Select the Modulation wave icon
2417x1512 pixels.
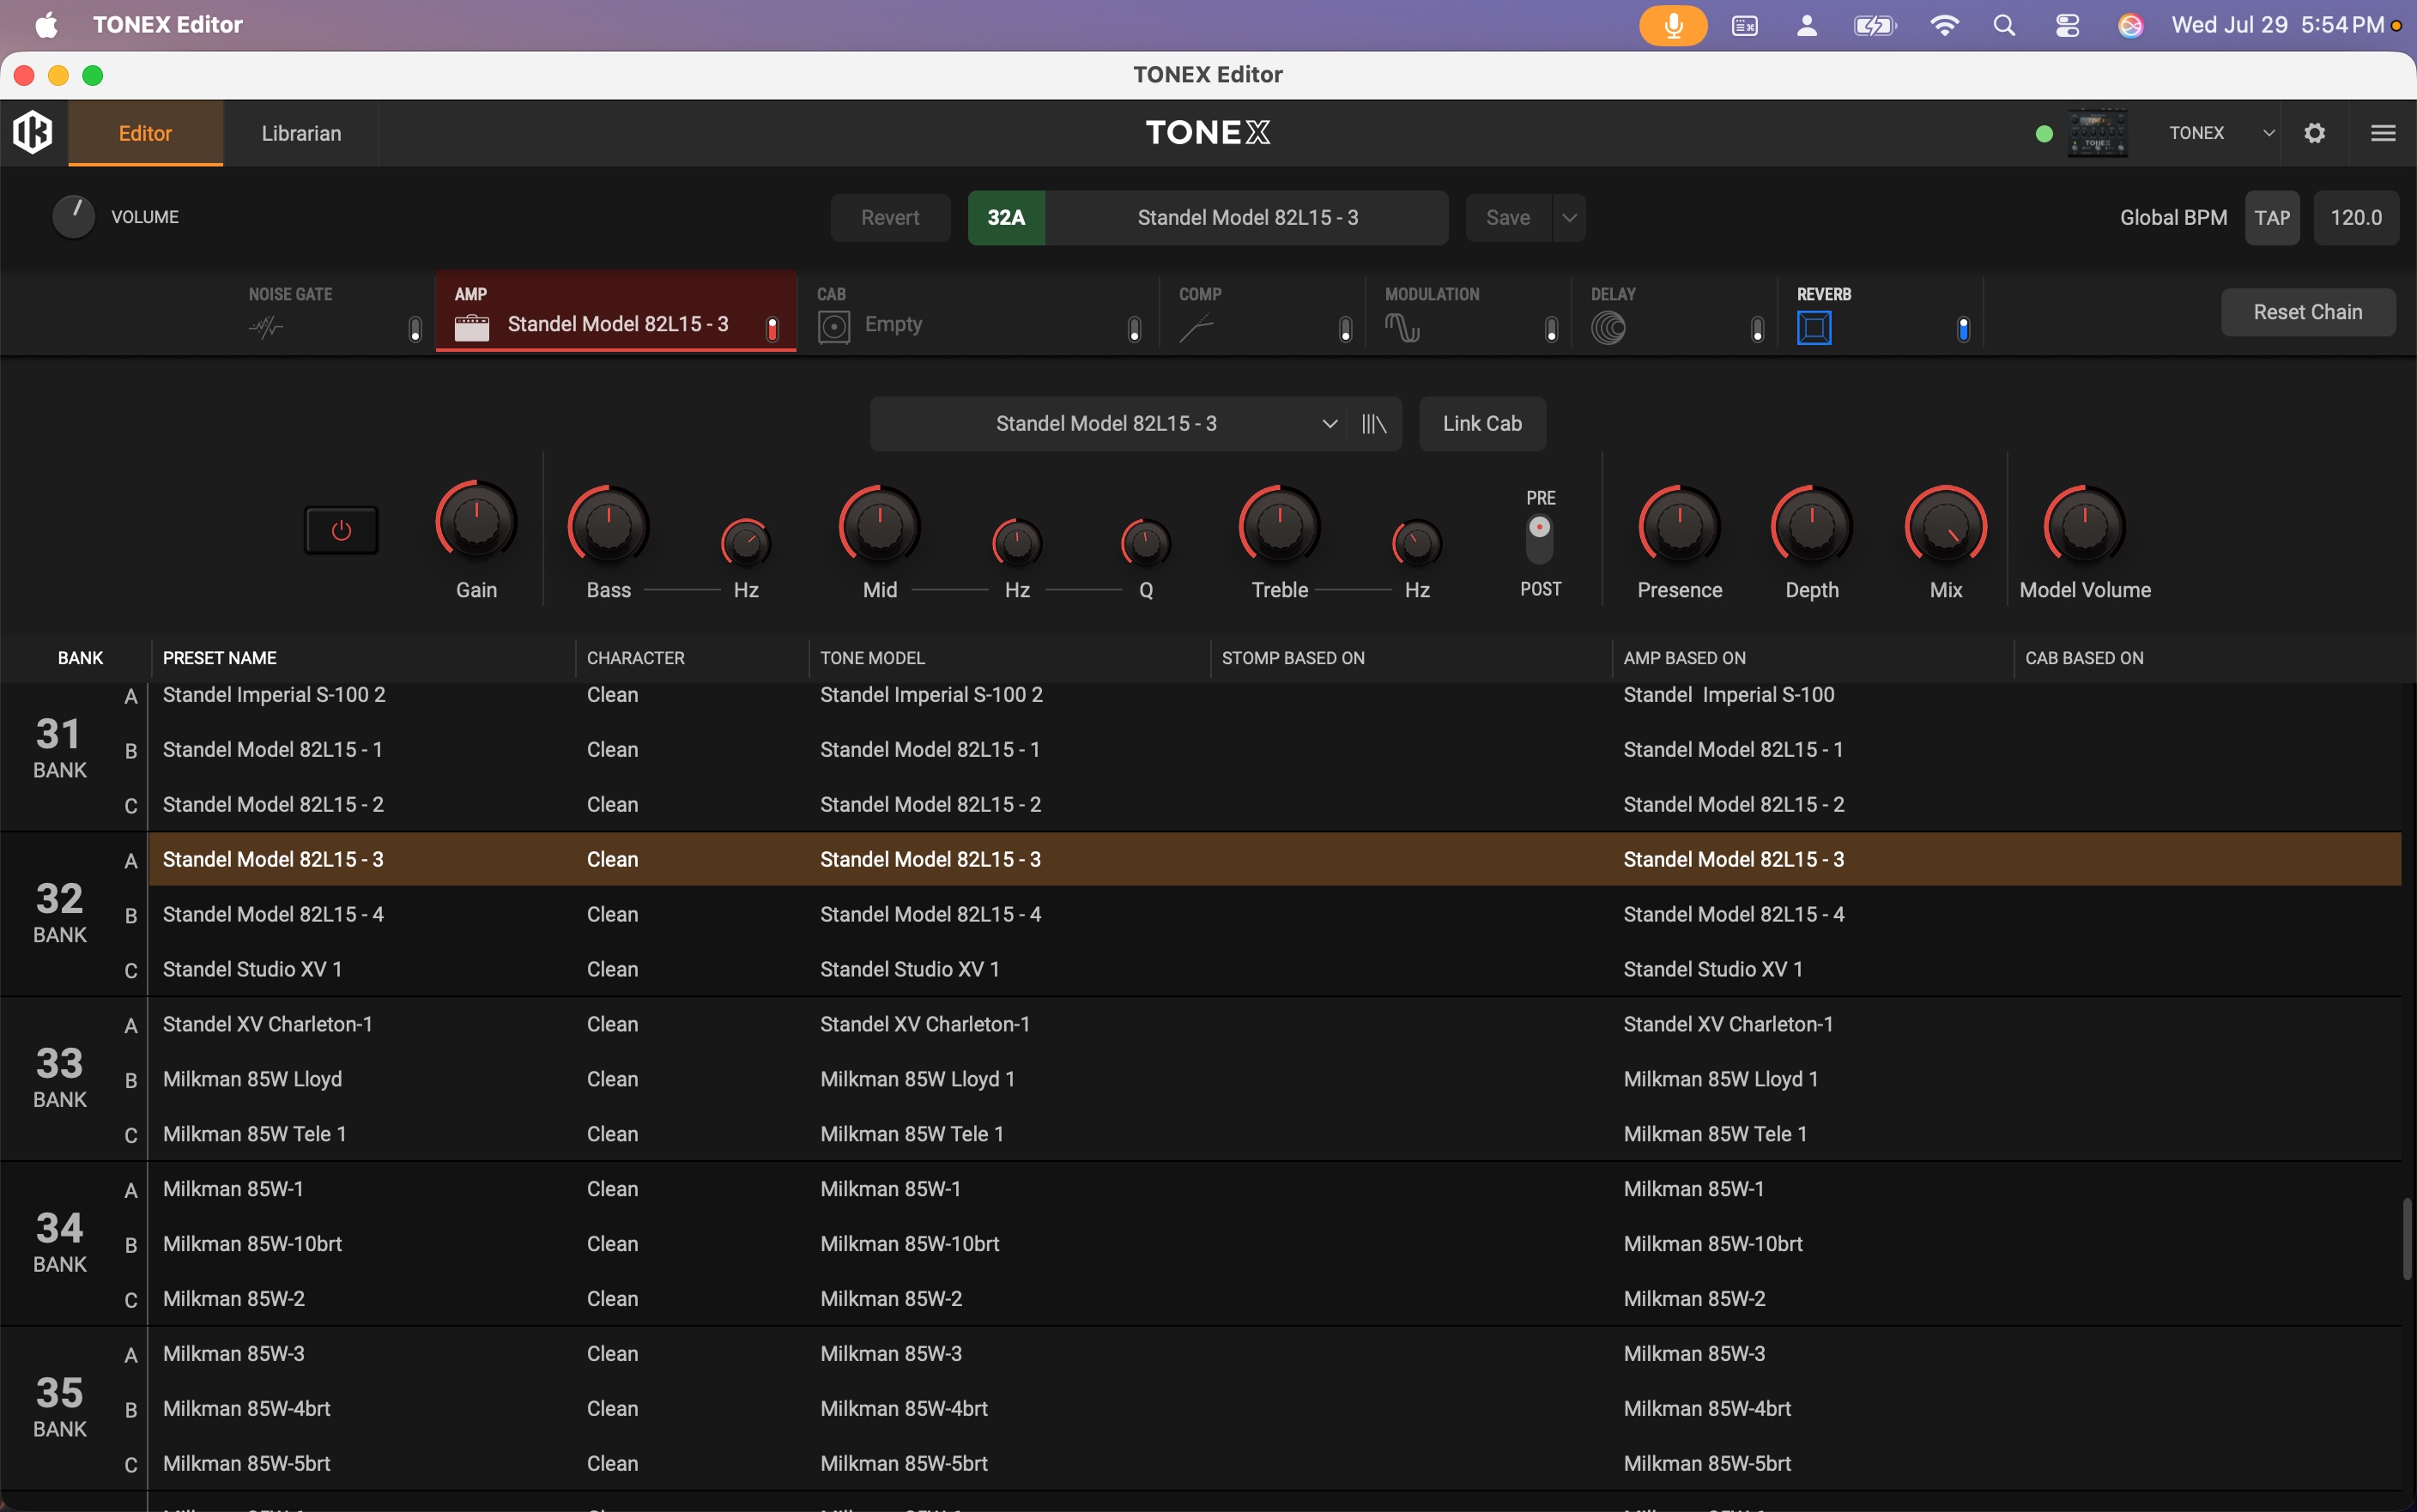1402,327
